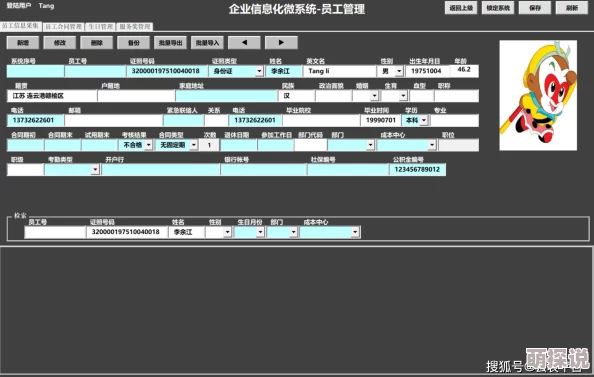Click the 批量导出 button
Screen dimensions: 594x377
click(170, 42)
